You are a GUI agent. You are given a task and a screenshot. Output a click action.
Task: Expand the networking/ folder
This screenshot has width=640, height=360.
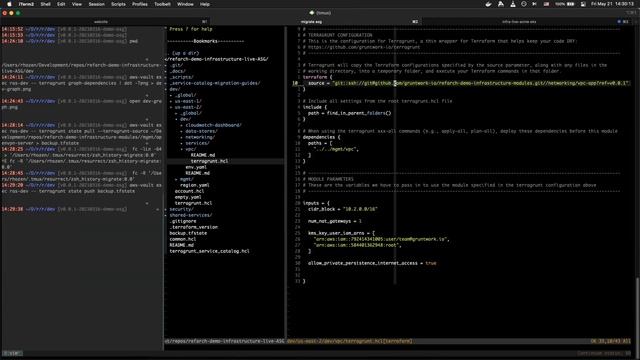(x=200, y=137)
